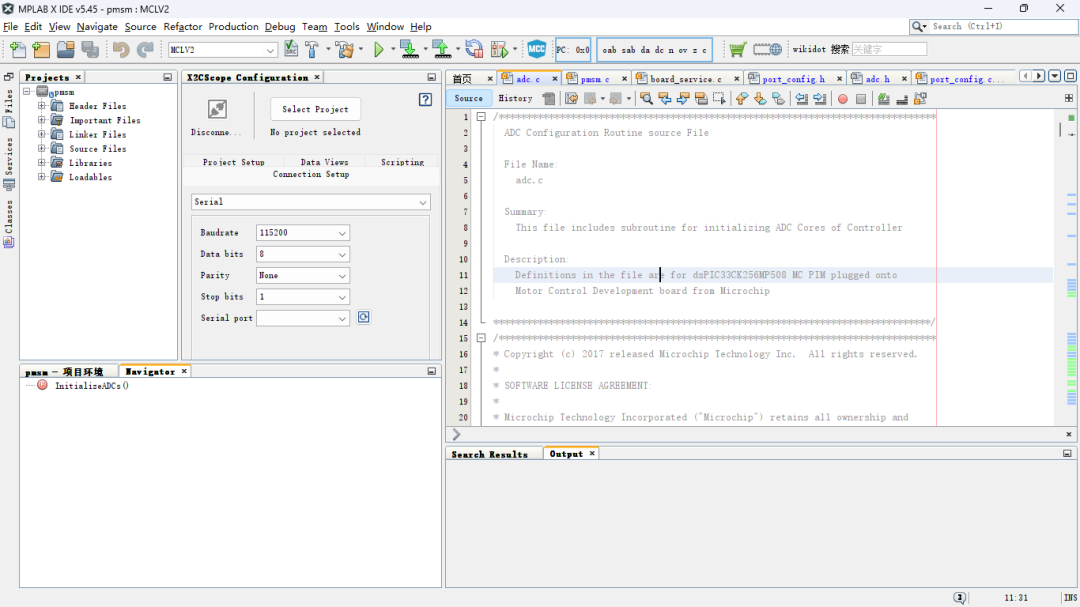Click the Source view button

click(468, 99)
